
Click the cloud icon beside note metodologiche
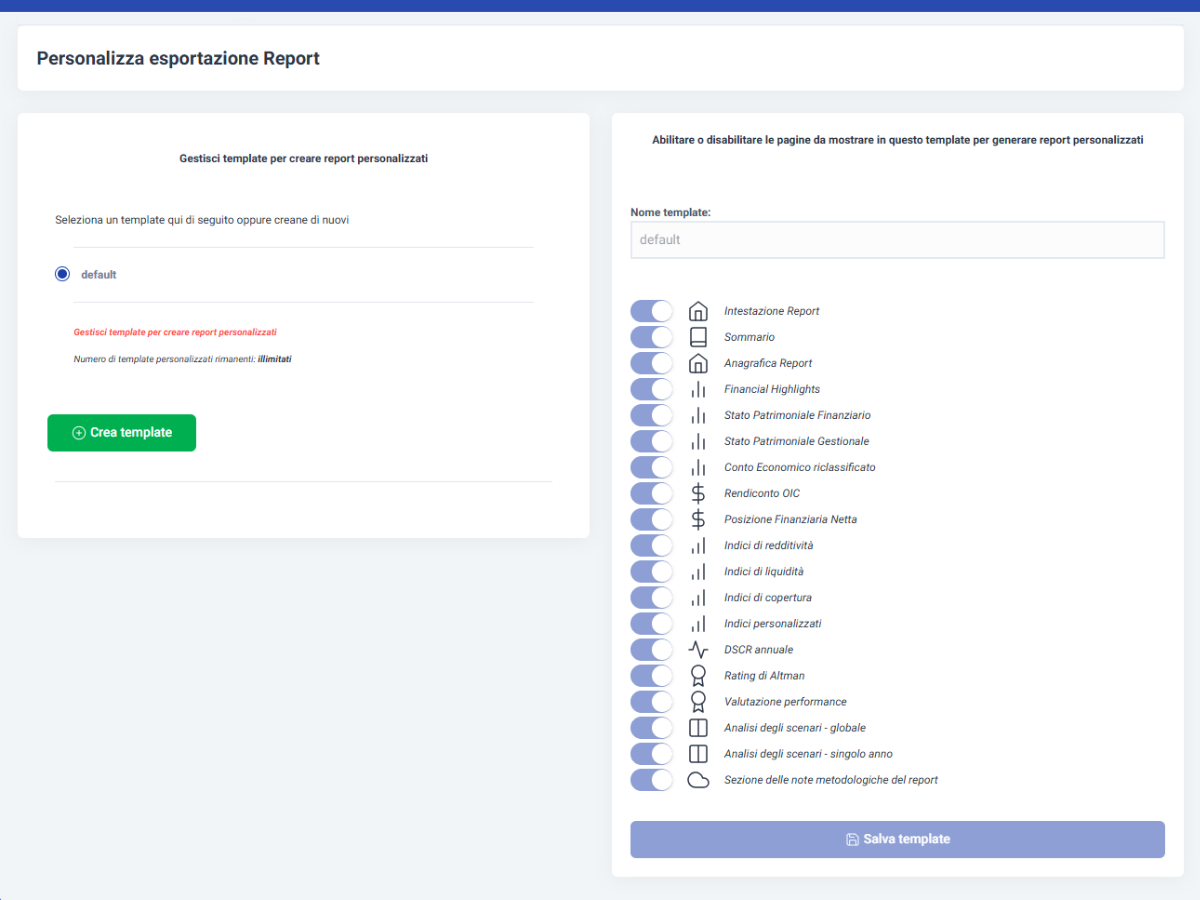click(698, 779)
